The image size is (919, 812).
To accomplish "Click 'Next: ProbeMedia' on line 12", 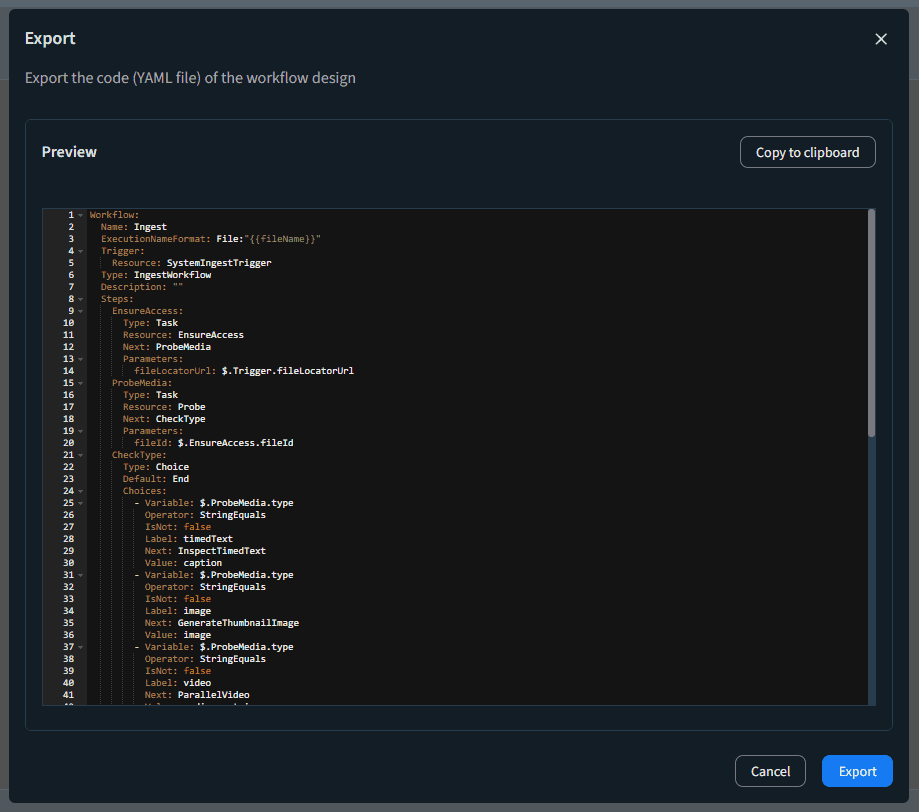I will pyautogui.click(x=166, y=347).
